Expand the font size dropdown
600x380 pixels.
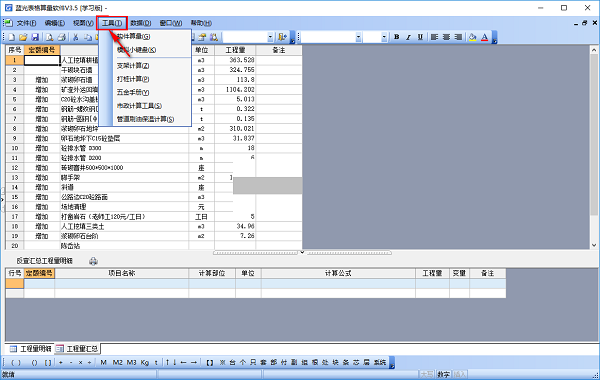pos(384,37)
